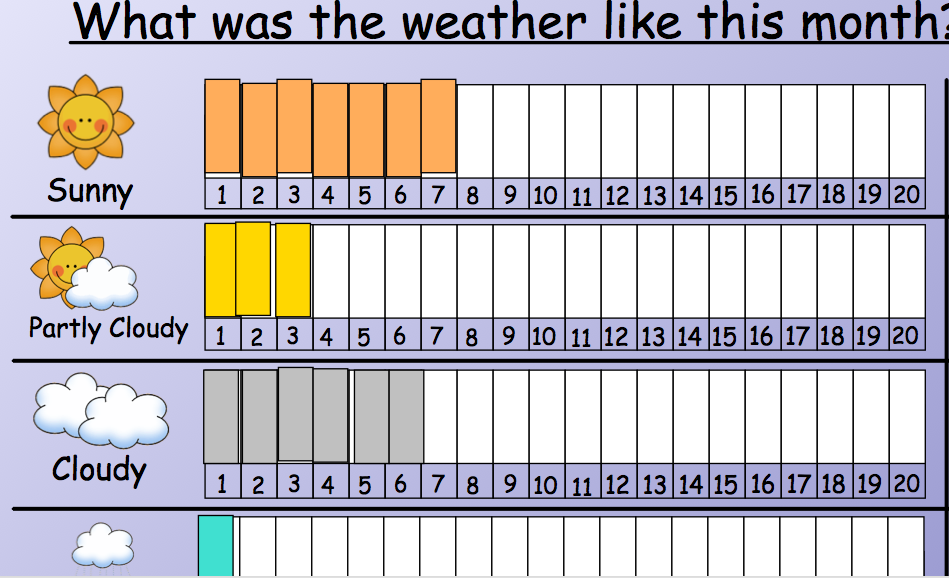The width and height of the screenshot is (949, 578).
Task: Select the turquoise bar in bottom row
Action: [x=215, y=546]
